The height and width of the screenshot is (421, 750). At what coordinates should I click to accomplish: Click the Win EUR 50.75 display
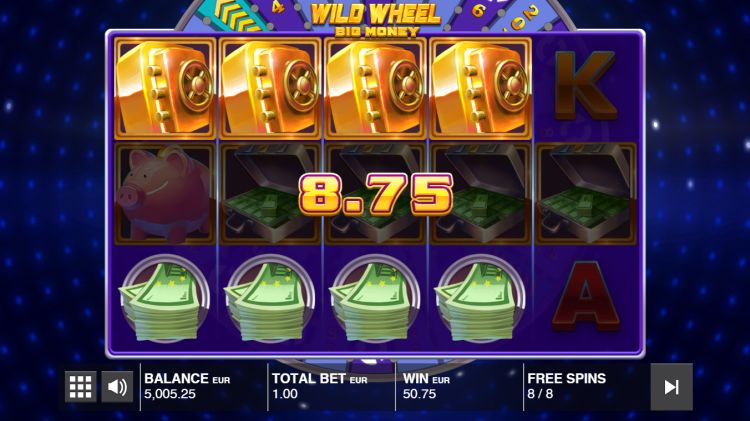click(x=426, y=386)
